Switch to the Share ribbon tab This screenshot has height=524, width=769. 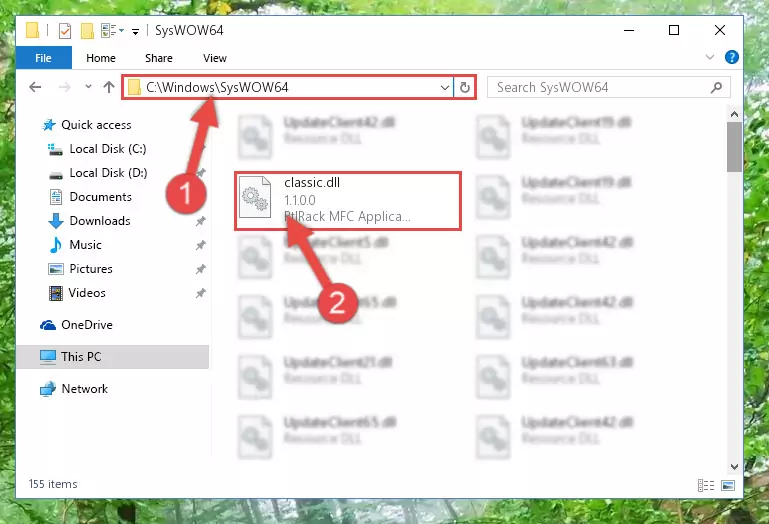tap(158, 58)
